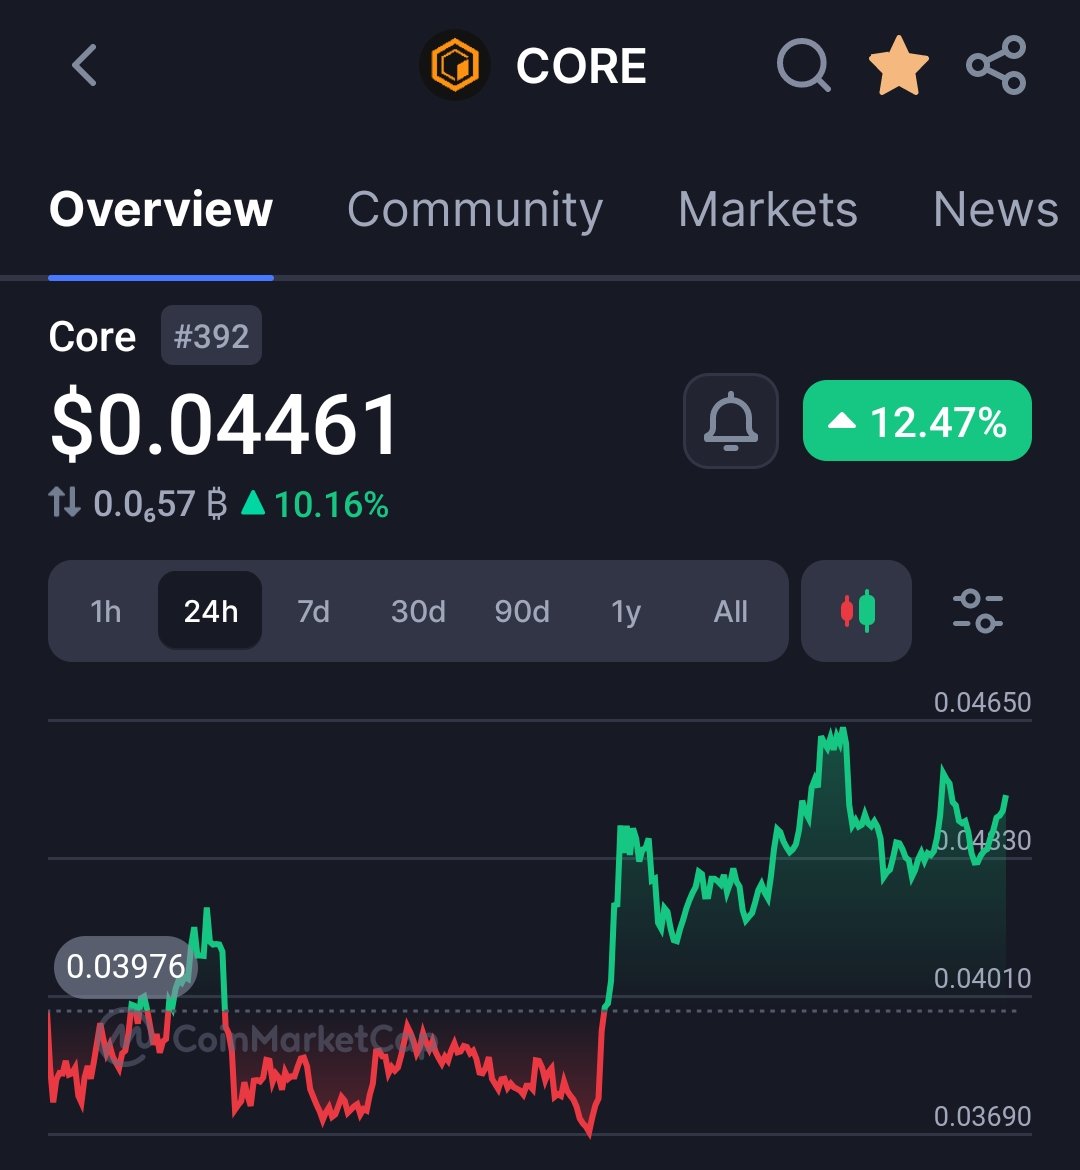The width and height of the screenshot is (1080, 1170).
Task: Show the 1y chart range
Action: pos(626,613)
